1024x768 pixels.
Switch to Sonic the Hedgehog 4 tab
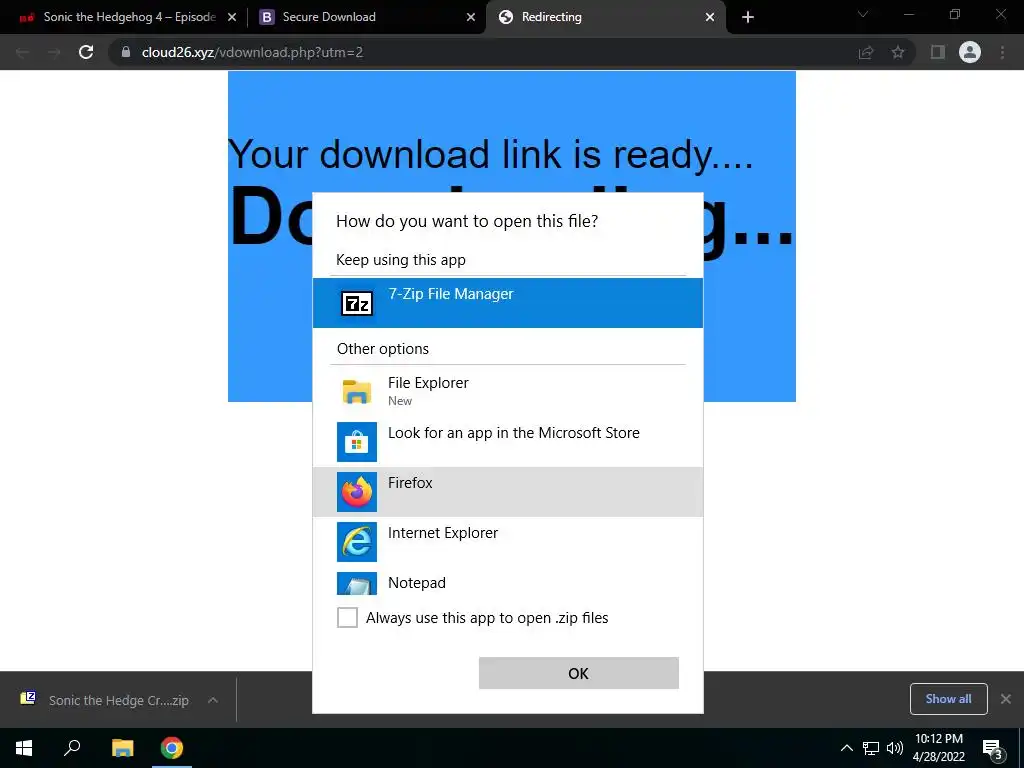click(x=123, y=17)
